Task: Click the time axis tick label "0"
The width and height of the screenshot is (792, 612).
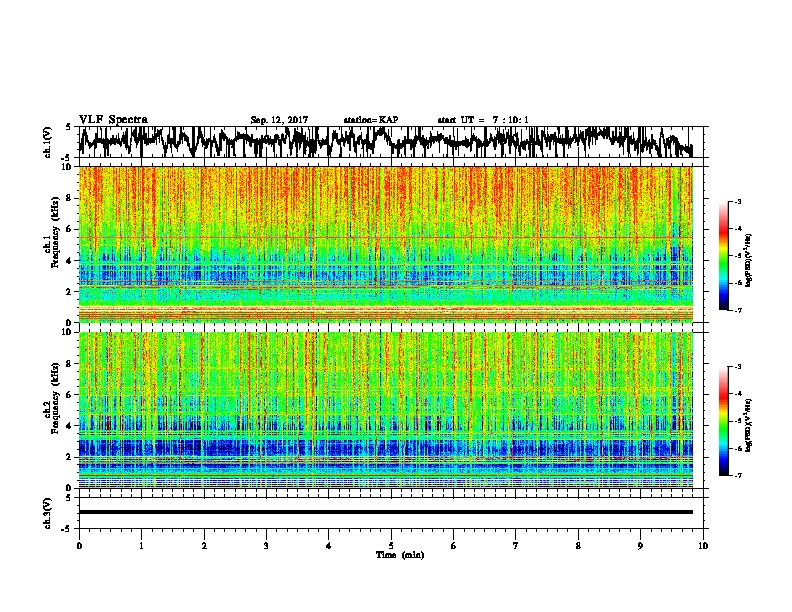Action: (x=79, y=546)
